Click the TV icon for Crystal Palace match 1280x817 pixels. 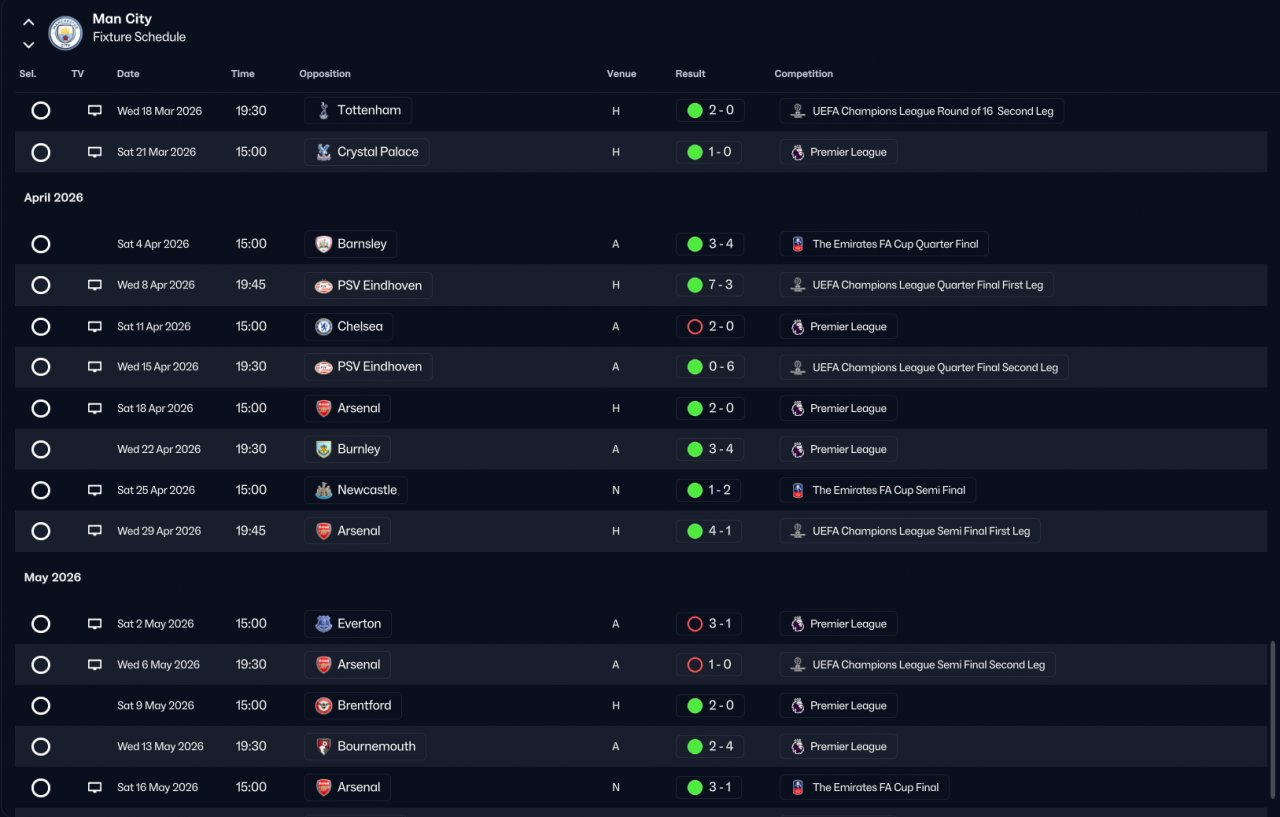coord(95,152)
